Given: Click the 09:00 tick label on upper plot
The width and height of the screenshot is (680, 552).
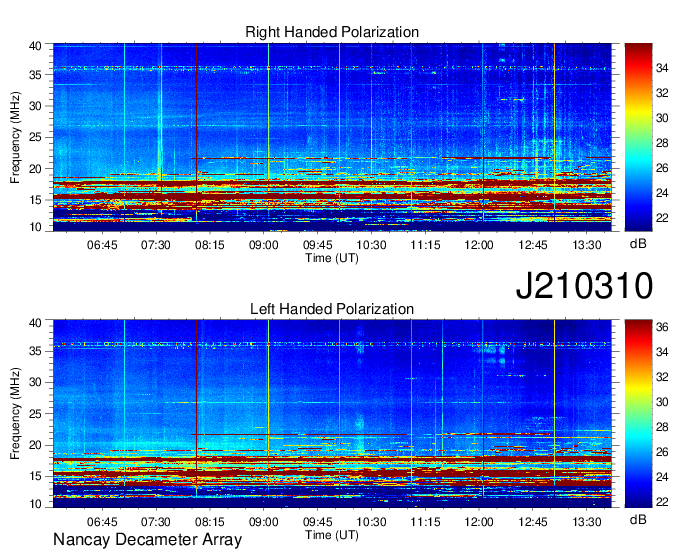Looking at the screenshot, I should (x=264, y=245).
